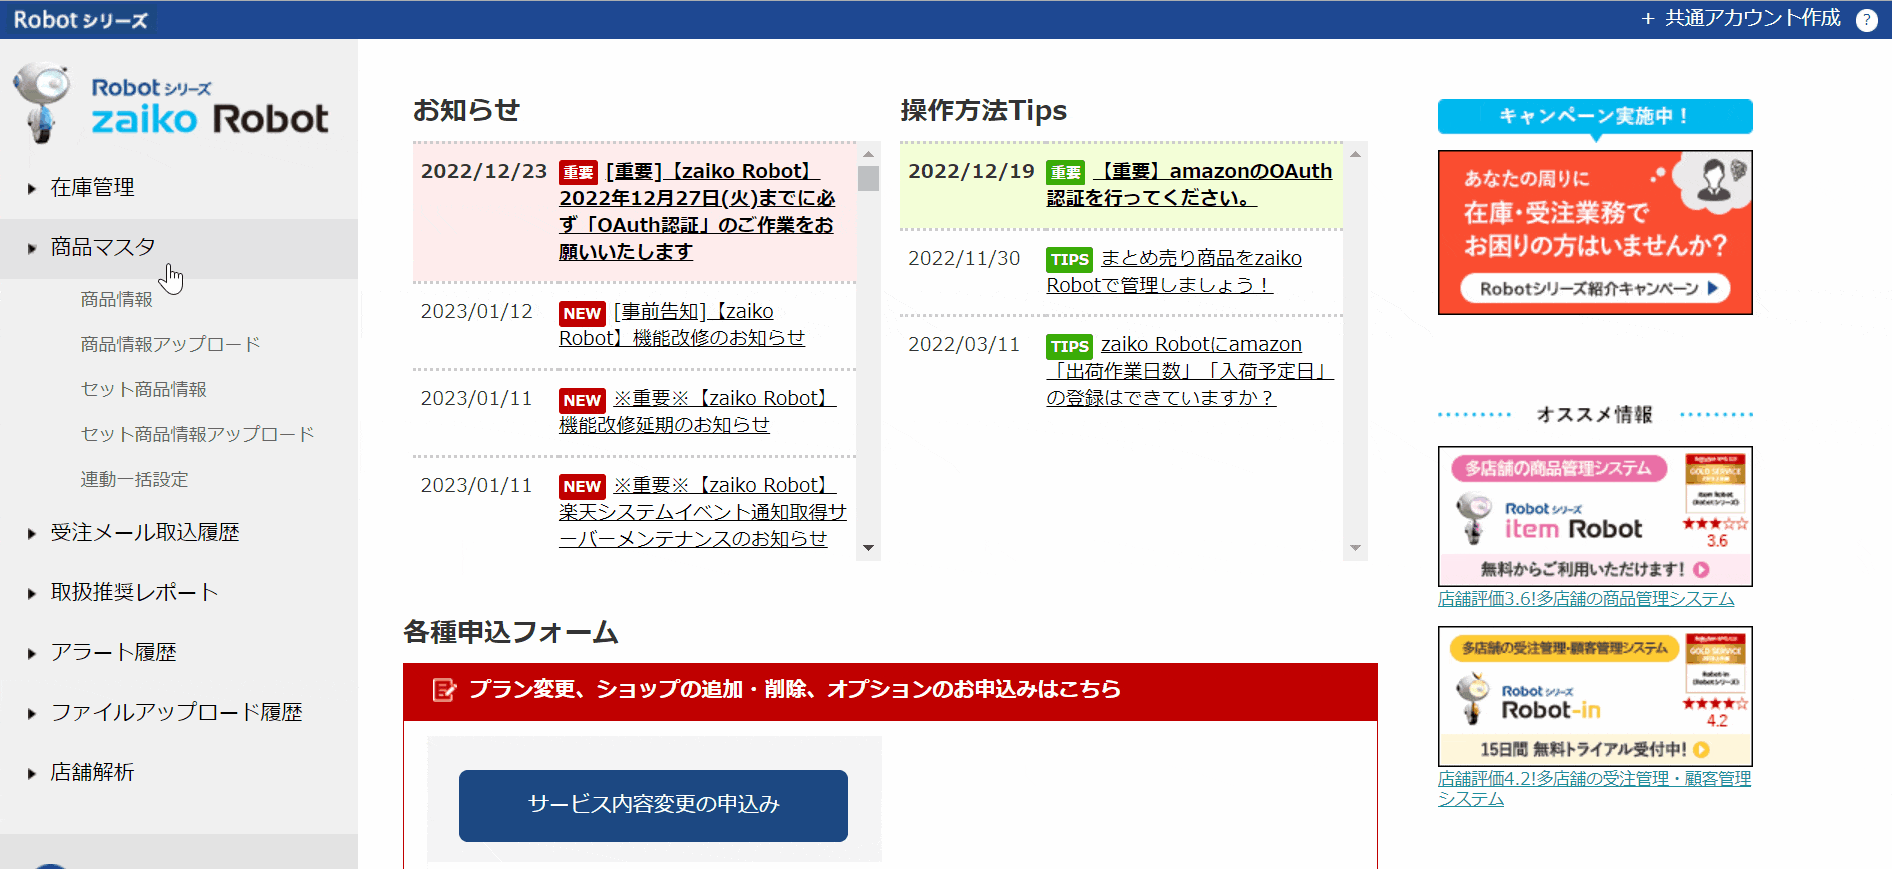
Task: Open まとめ売り商品 tip link
Action: [x=1174, y=271]
